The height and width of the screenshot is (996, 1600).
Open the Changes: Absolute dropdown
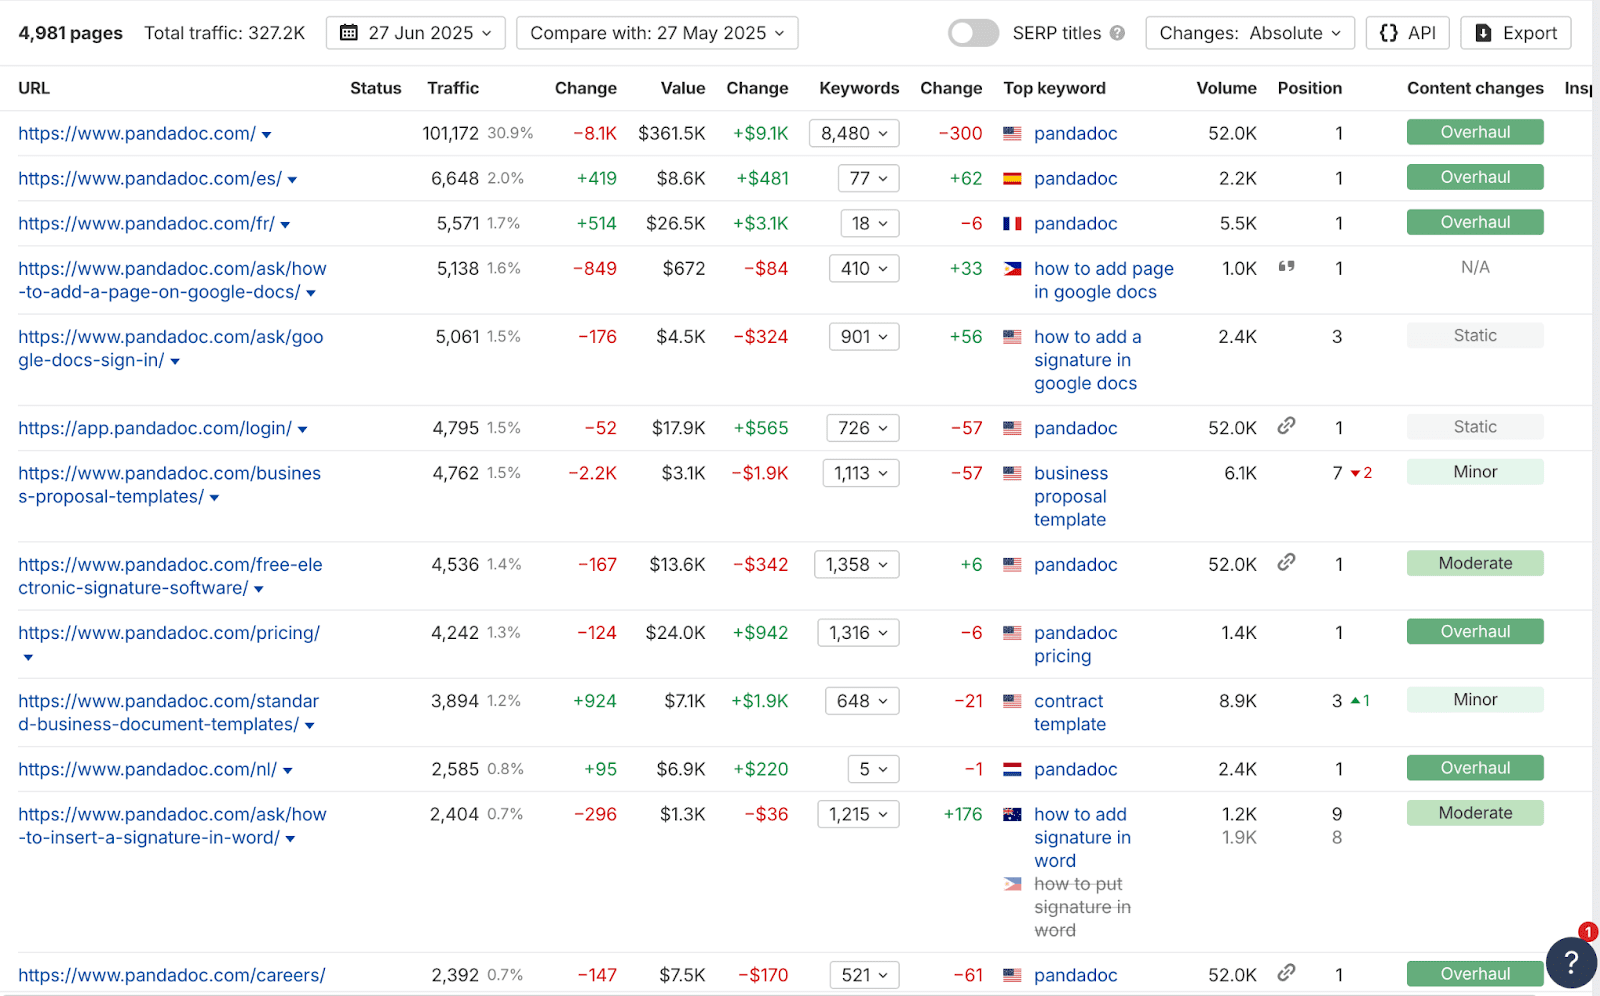click(x=1250, y=33)
